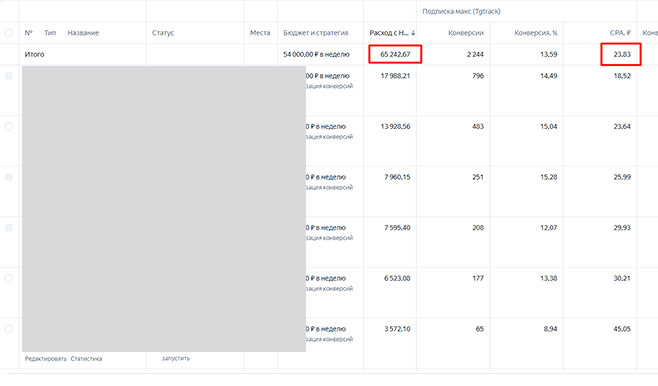Click the total budget 54 000,00 ₽ в неделю
658x386 pixels.
[316, 55]
